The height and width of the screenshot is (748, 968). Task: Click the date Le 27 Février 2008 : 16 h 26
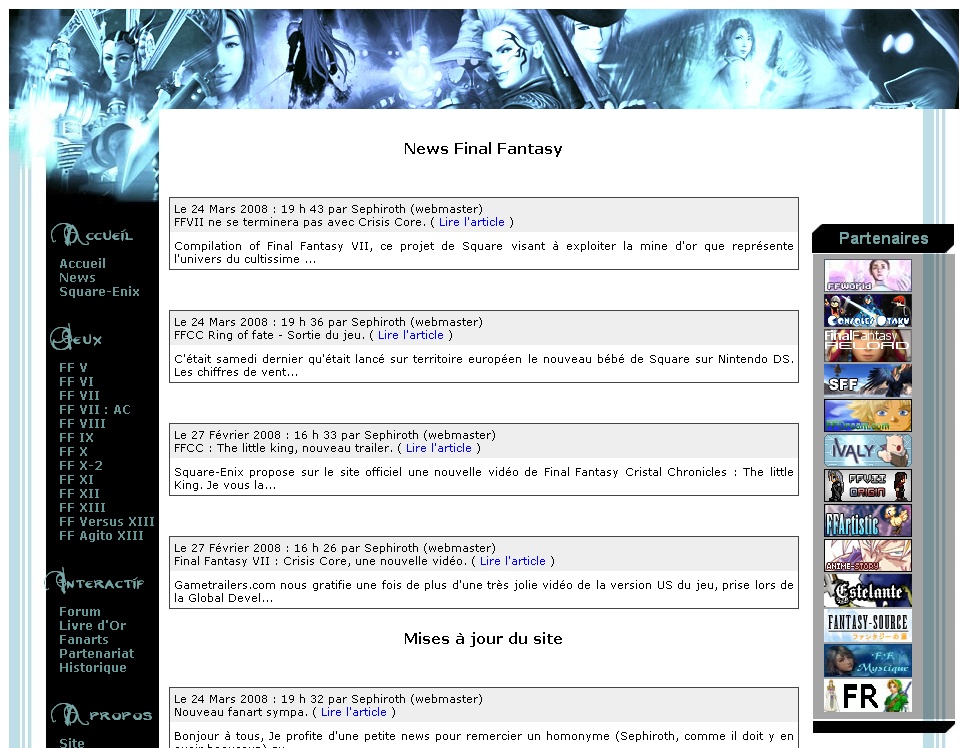coord(255,548)
